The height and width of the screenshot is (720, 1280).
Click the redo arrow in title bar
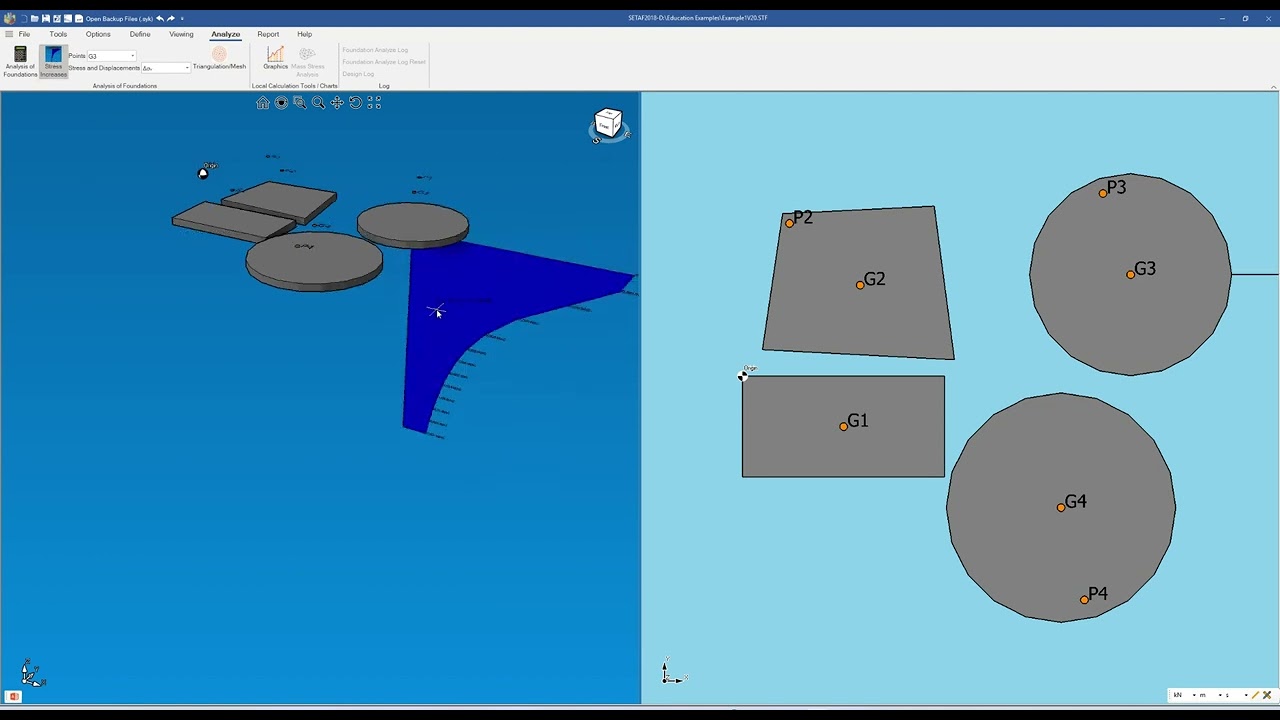tap(171, 18)
